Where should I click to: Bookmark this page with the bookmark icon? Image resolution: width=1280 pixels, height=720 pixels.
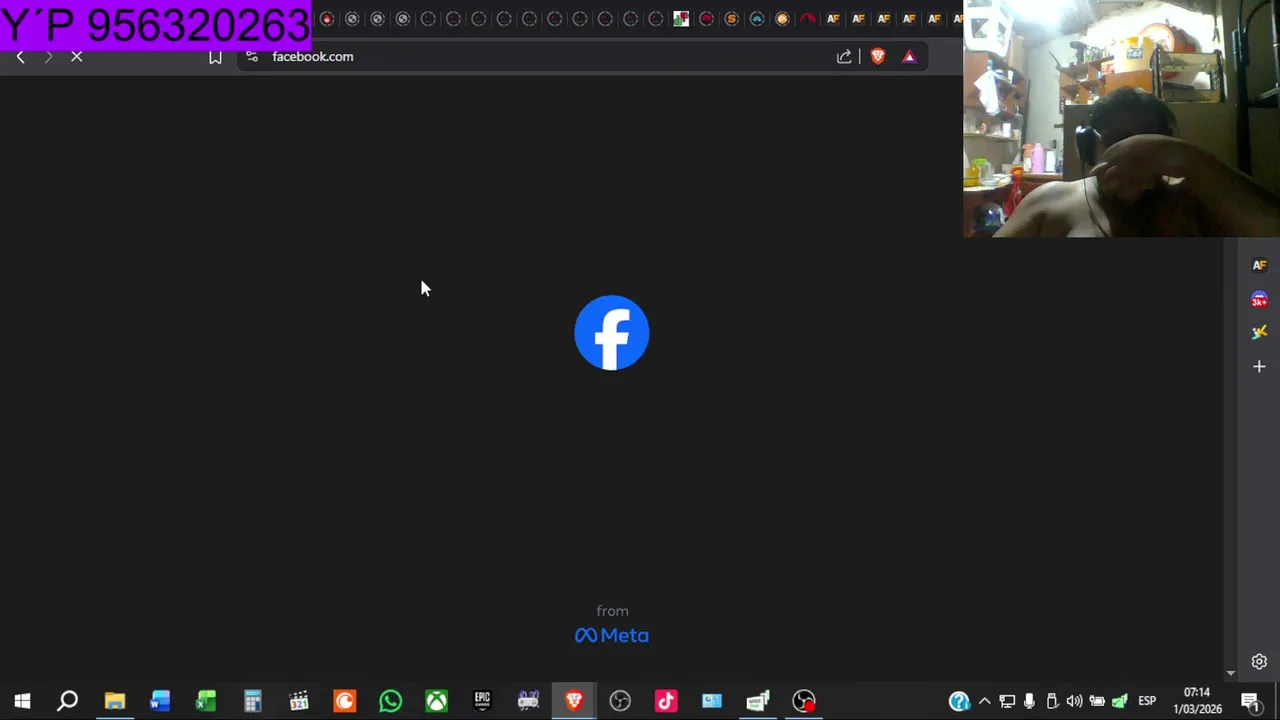pos(215,57)
